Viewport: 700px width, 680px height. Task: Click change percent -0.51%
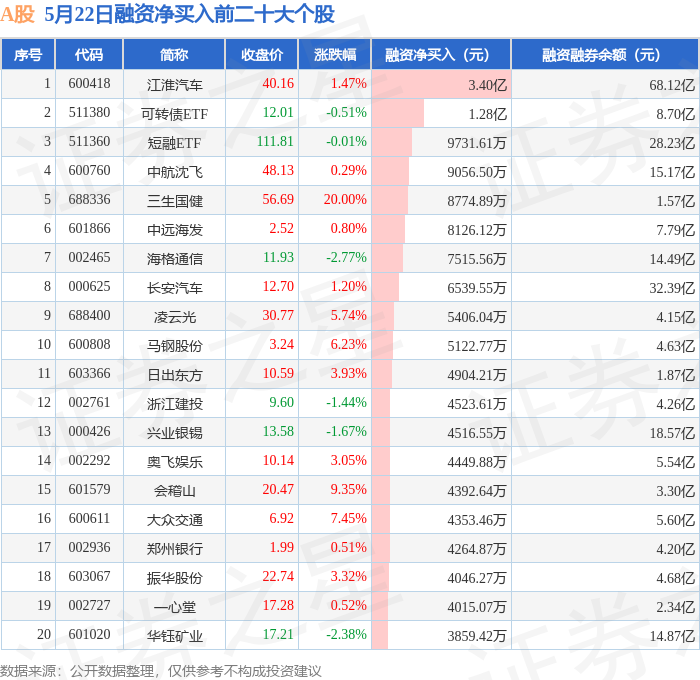coord(346,113)
